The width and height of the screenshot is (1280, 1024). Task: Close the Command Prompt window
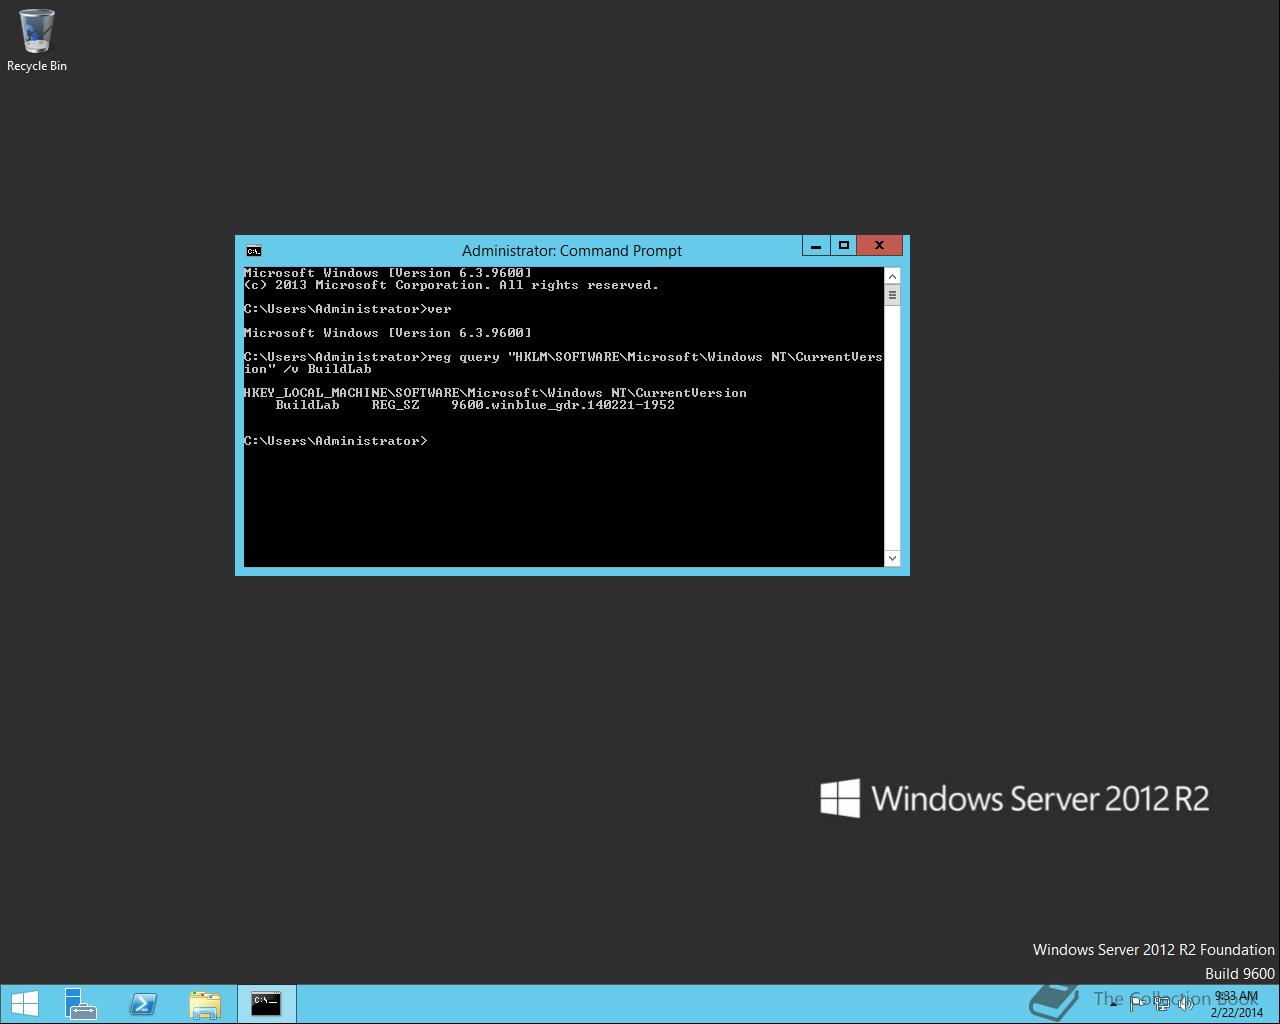click(x=880, y=245)
